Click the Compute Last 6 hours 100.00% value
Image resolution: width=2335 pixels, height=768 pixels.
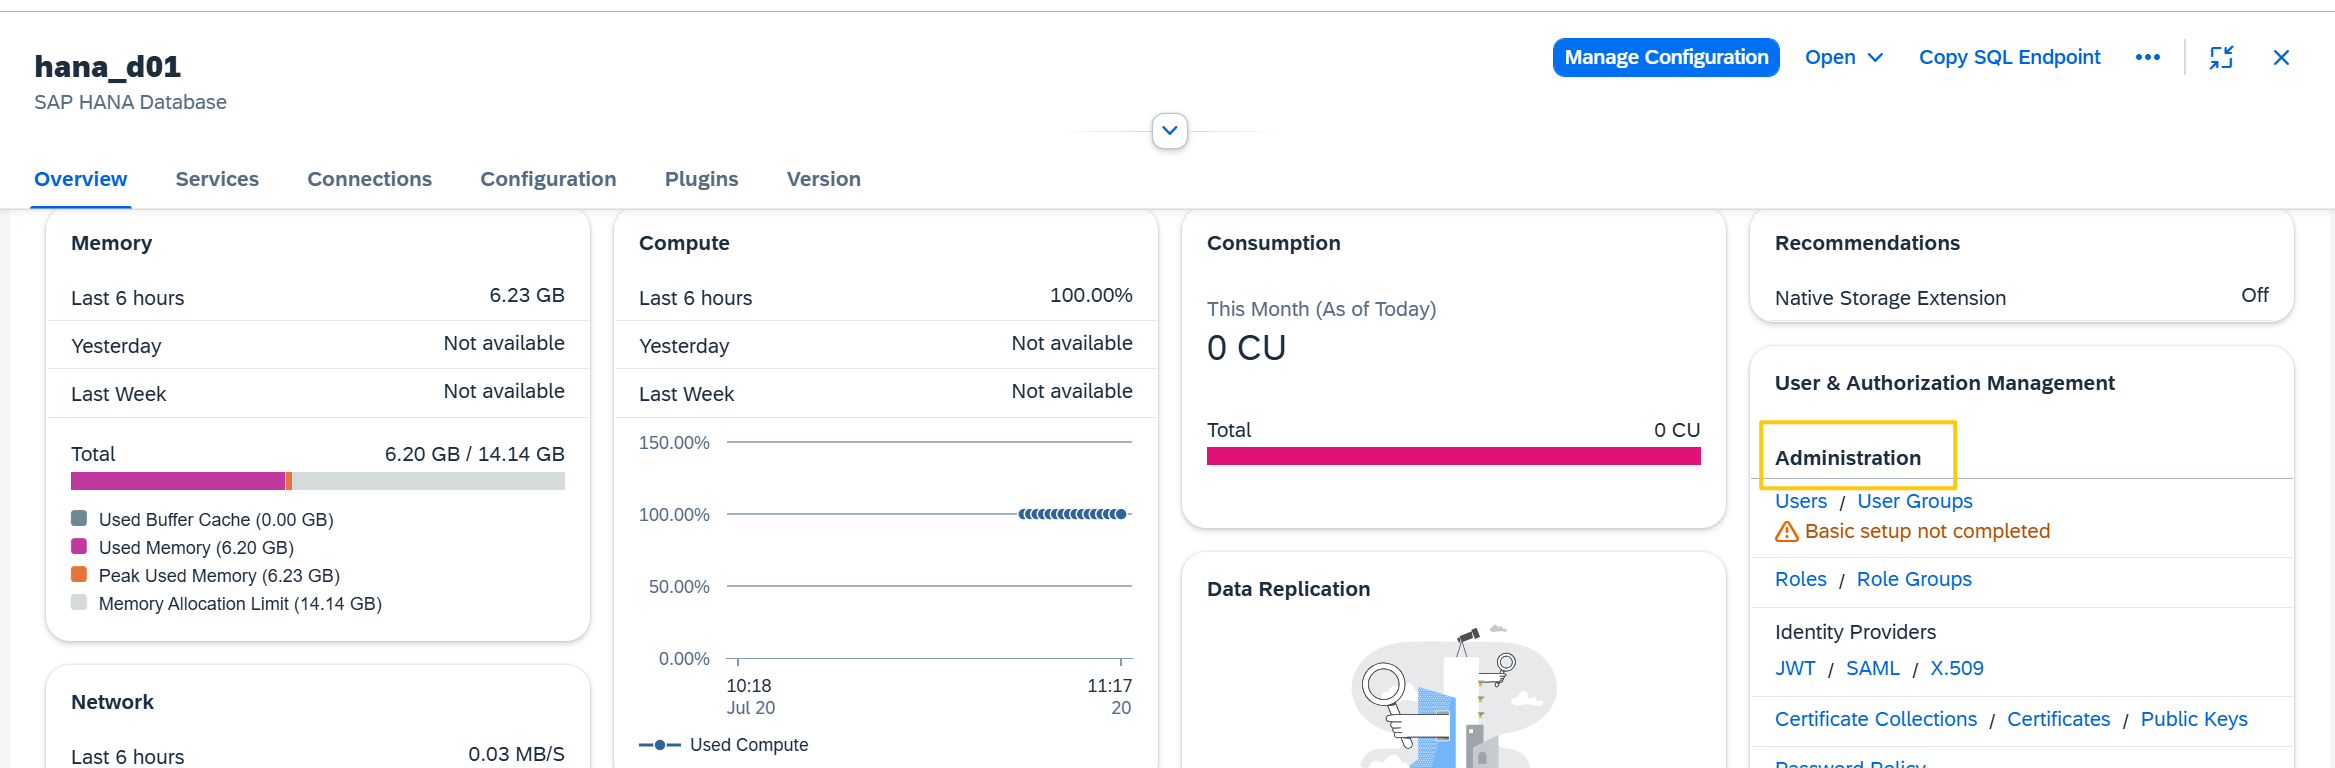coord(1091,295)
